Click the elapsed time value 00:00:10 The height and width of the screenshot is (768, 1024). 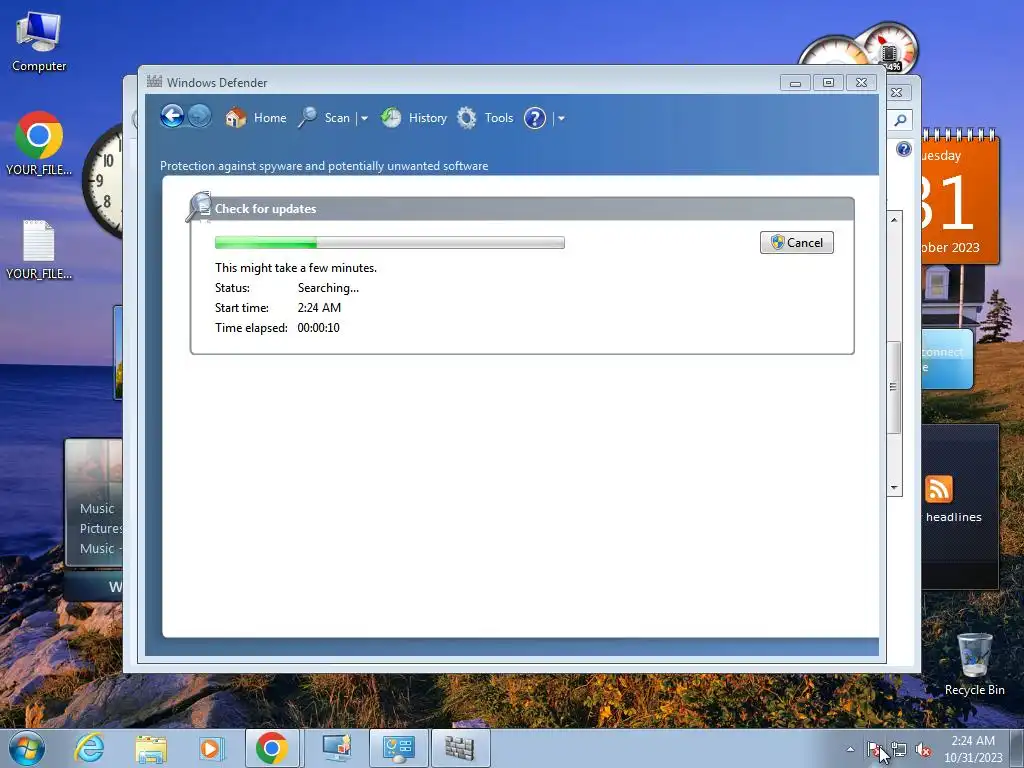coord(318,328)
